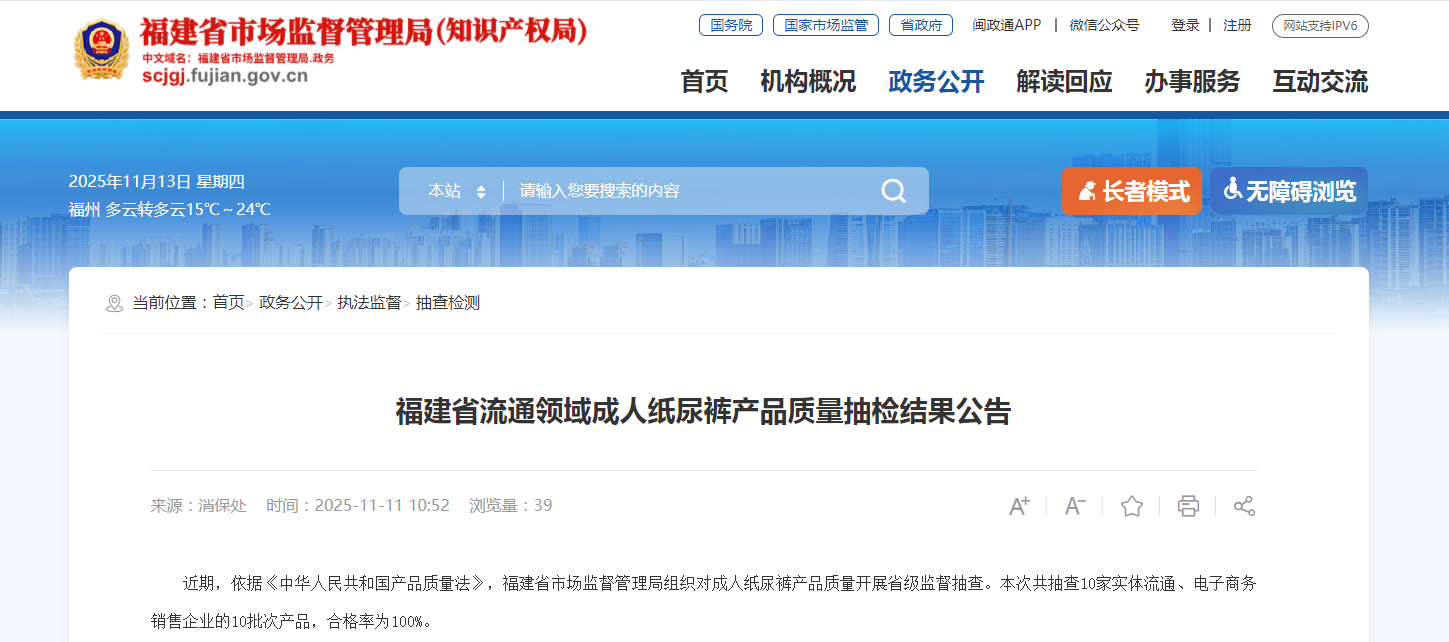Open the 国家市场监管 link
Screen dimensions: 1449x642
click(x=826, y=25)
